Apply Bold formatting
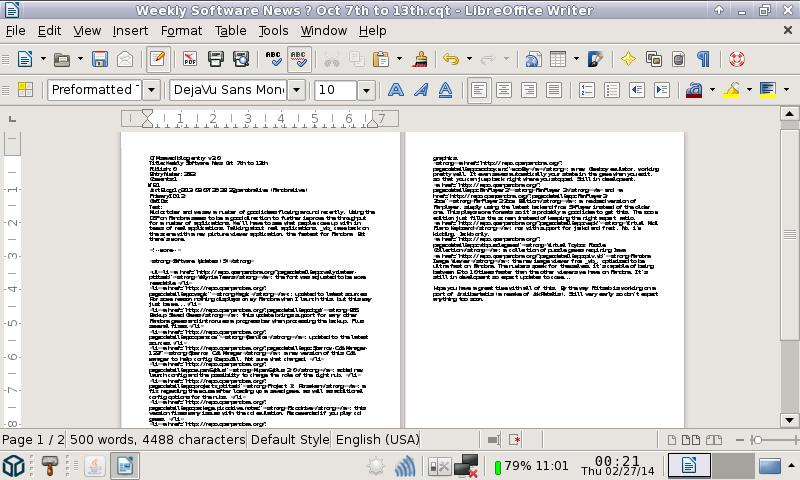The height and width of the screenshot is (480, 800). 395,90
